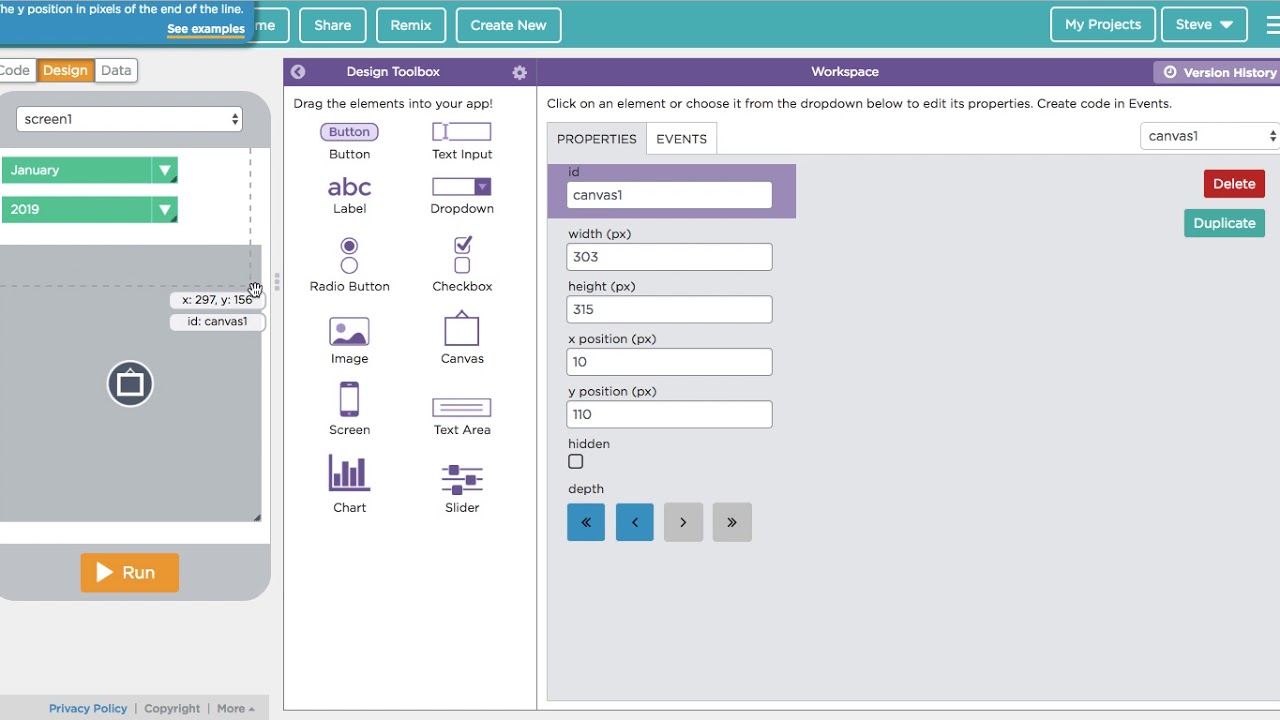Click the height (px) input field
Screen dimensions: 1280x720
[669, 309]
